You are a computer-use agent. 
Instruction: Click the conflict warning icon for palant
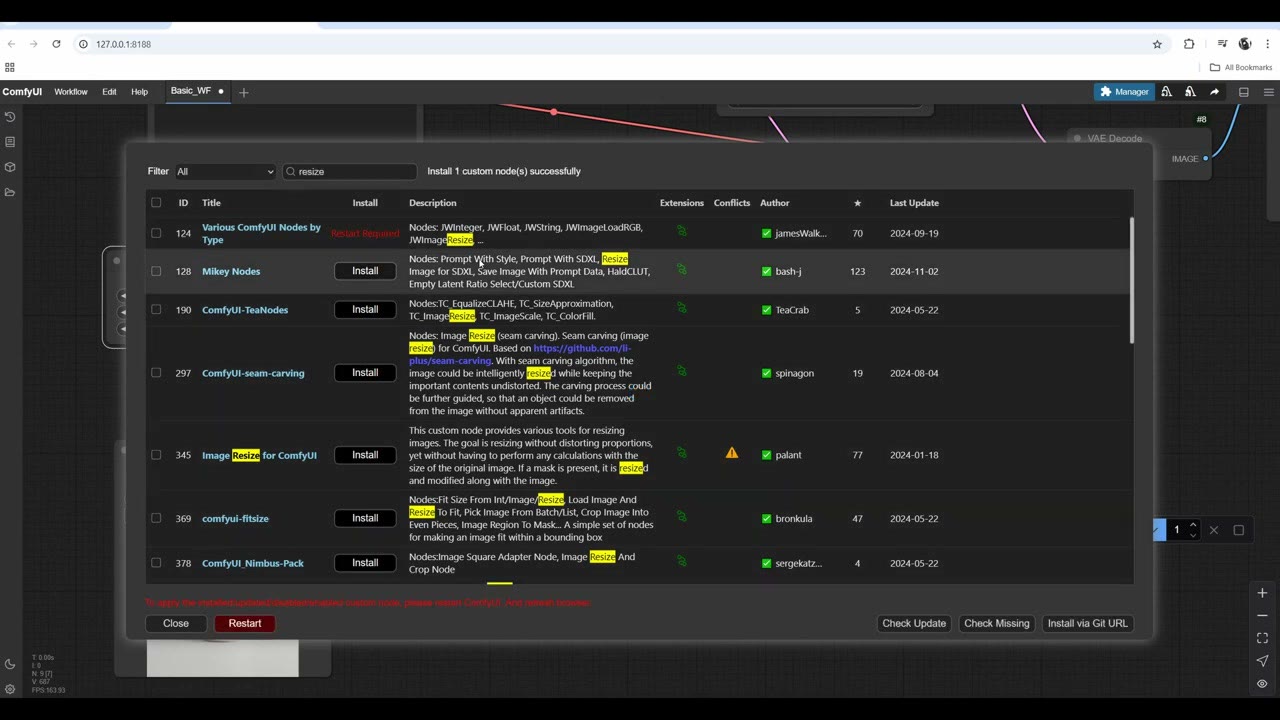732,454
